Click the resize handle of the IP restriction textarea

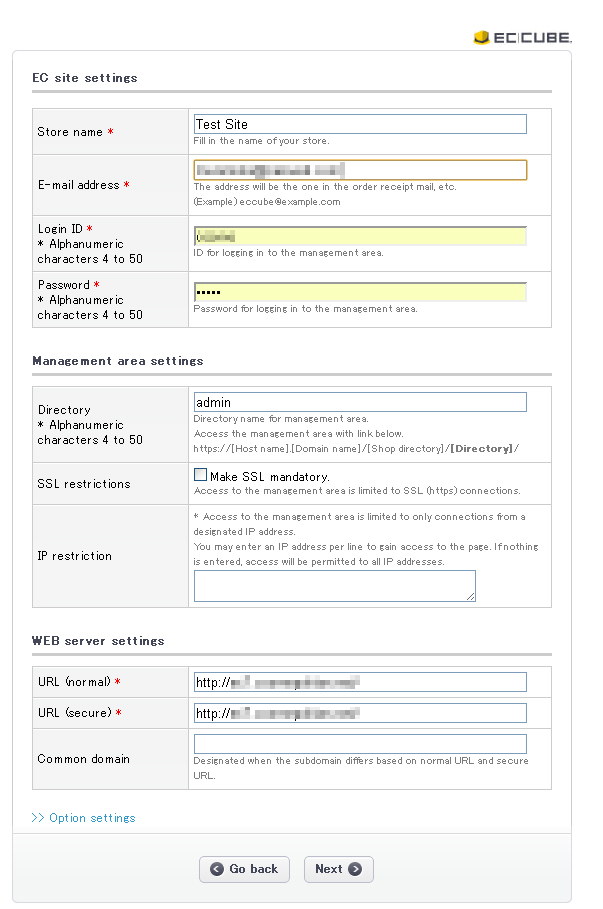(470, 596)
